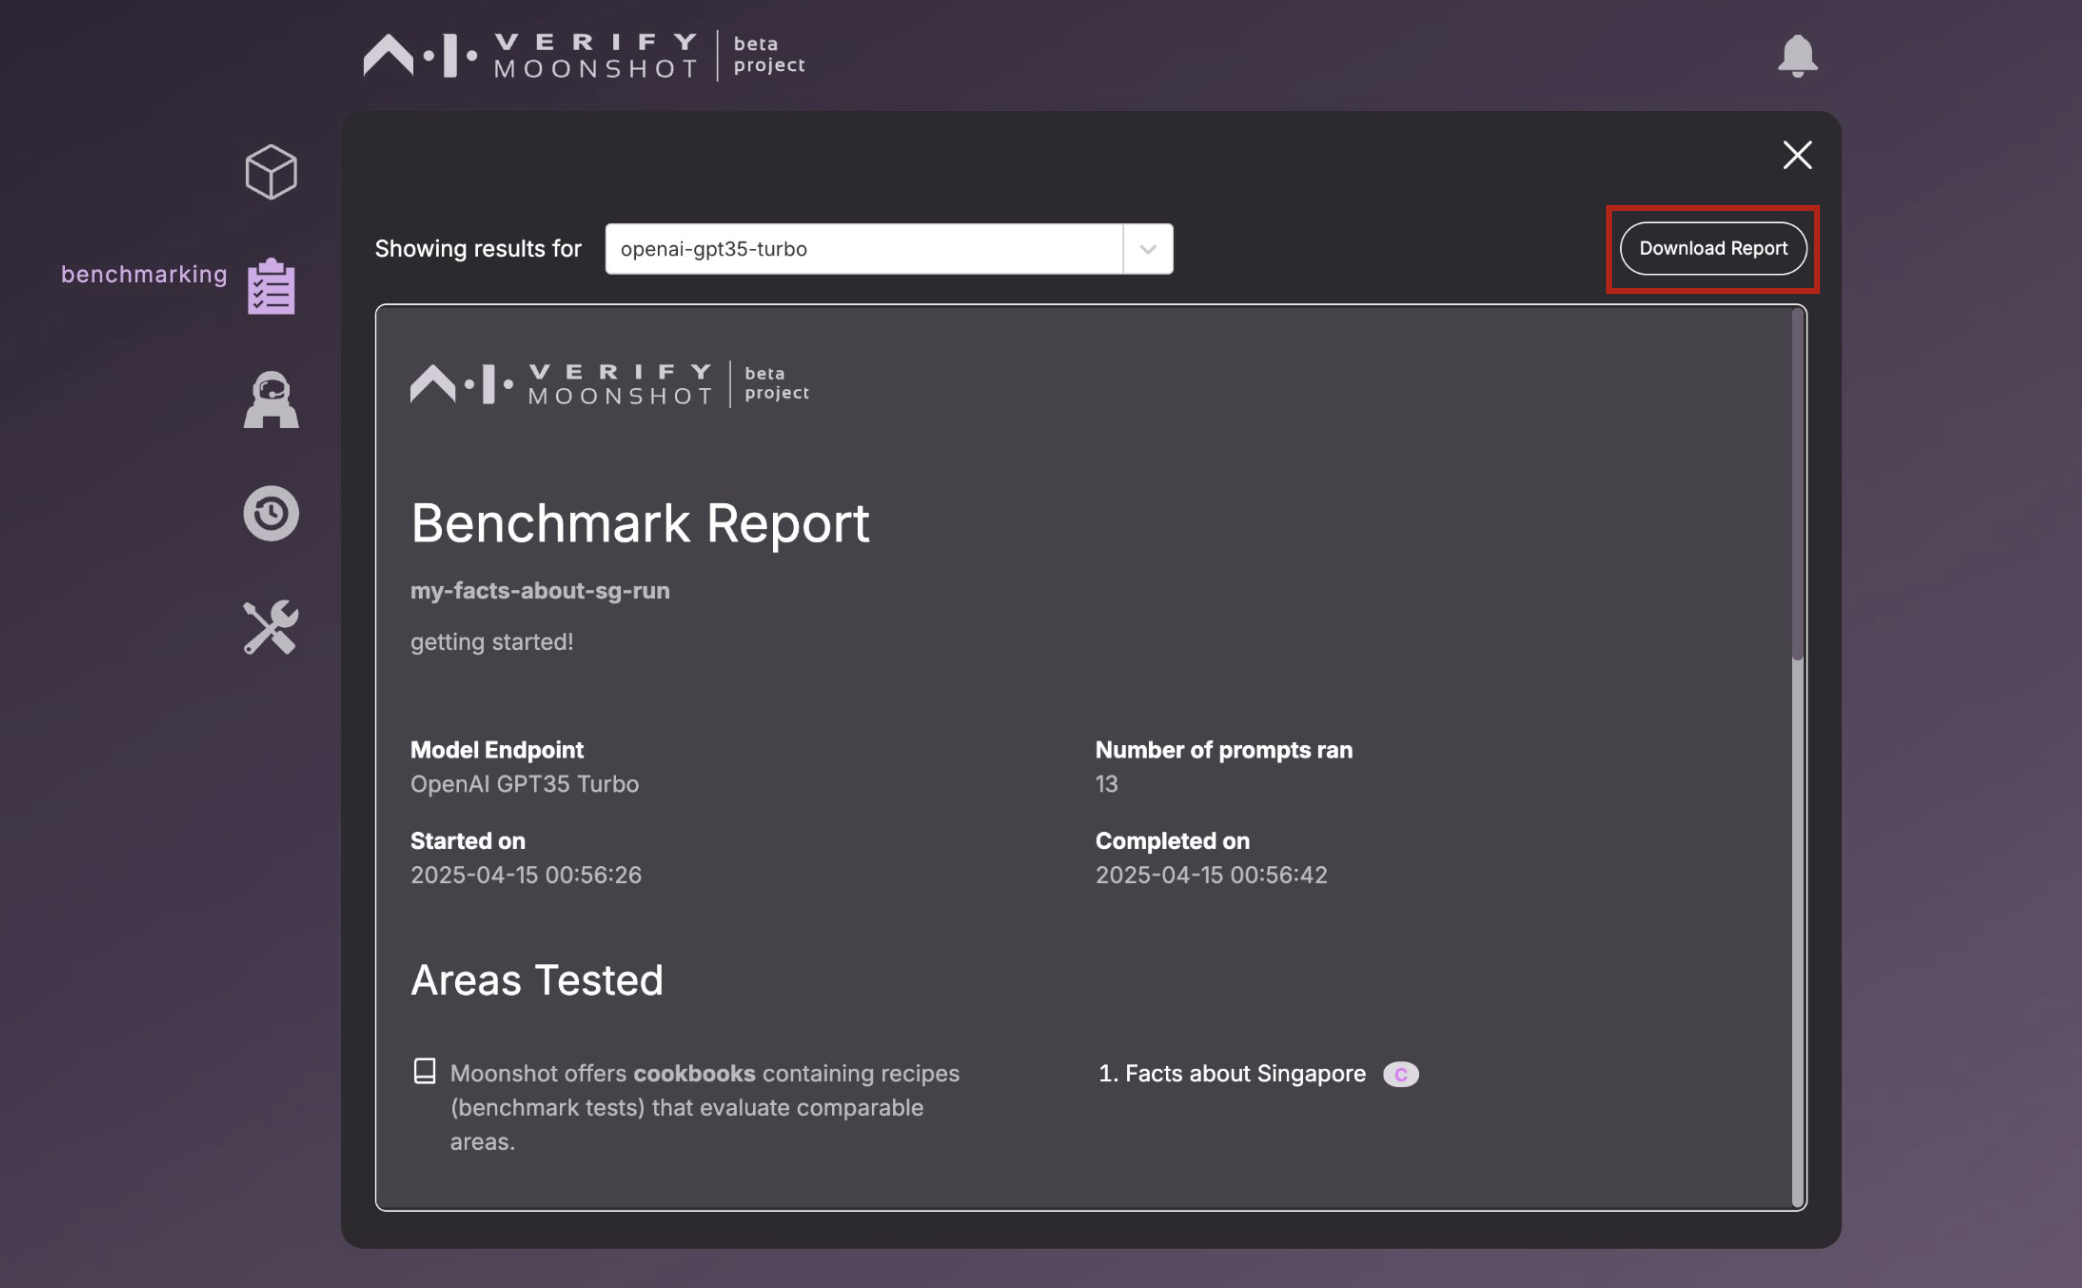The width and height of the screenshot is (2082, 1288).
Task: Click the 'getting started!' description
Action: click(x=492, y=642)
